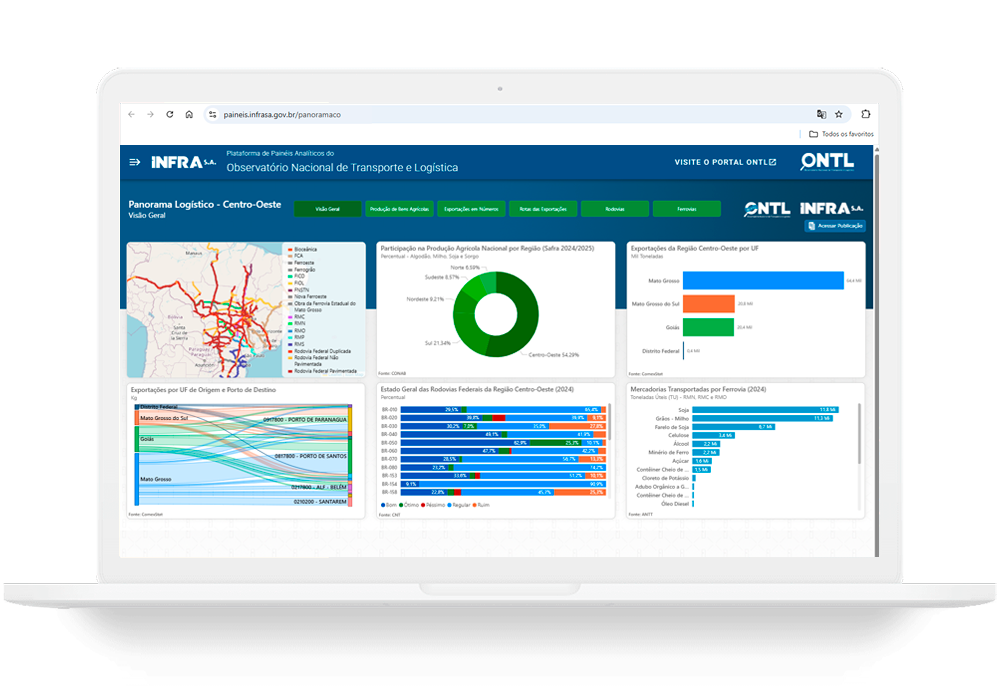The height and width of the screenshot is (686, 1000).
Task: Open the Exportações em Números tab
Action: (x=471, y=209)
